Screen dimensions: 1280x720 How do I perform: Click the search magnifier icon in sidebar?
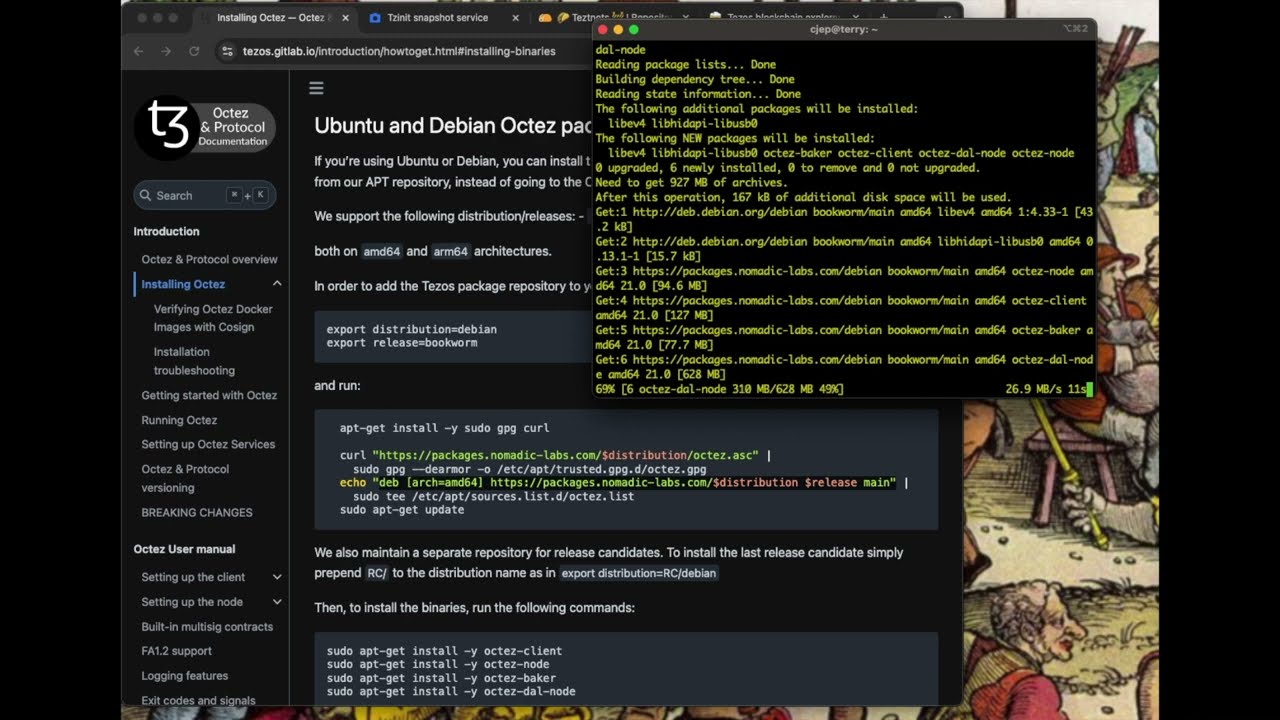pos(146,196)
